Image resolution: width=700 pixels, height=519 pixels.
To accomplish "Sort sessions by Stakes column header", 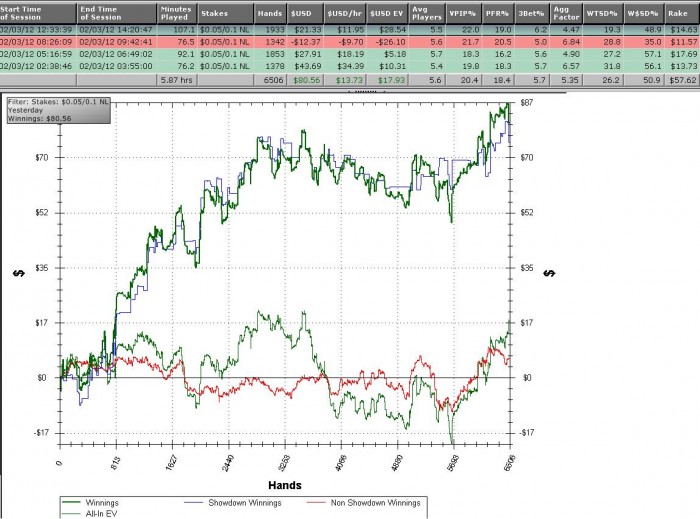I will 225,13.
